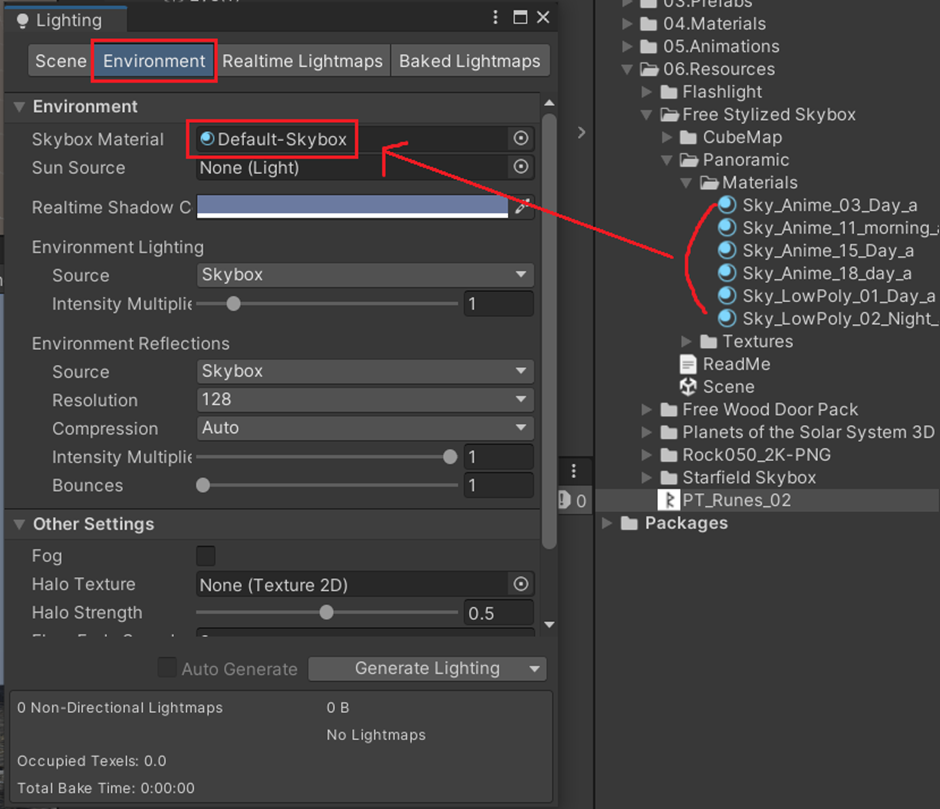Screen dimensions: 940x809
Task: Collapse the Other Settings section
Action: point(20,524)
